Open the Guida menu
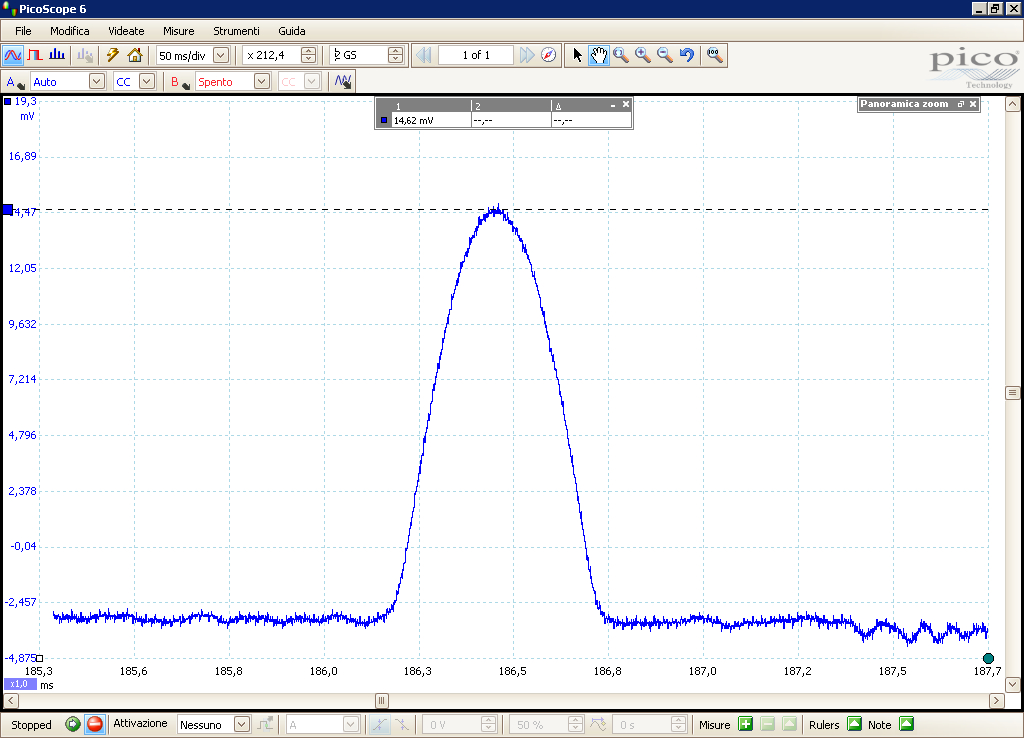Image resolution: width=1024 pixels, height=738 pixels. point(291,31)
